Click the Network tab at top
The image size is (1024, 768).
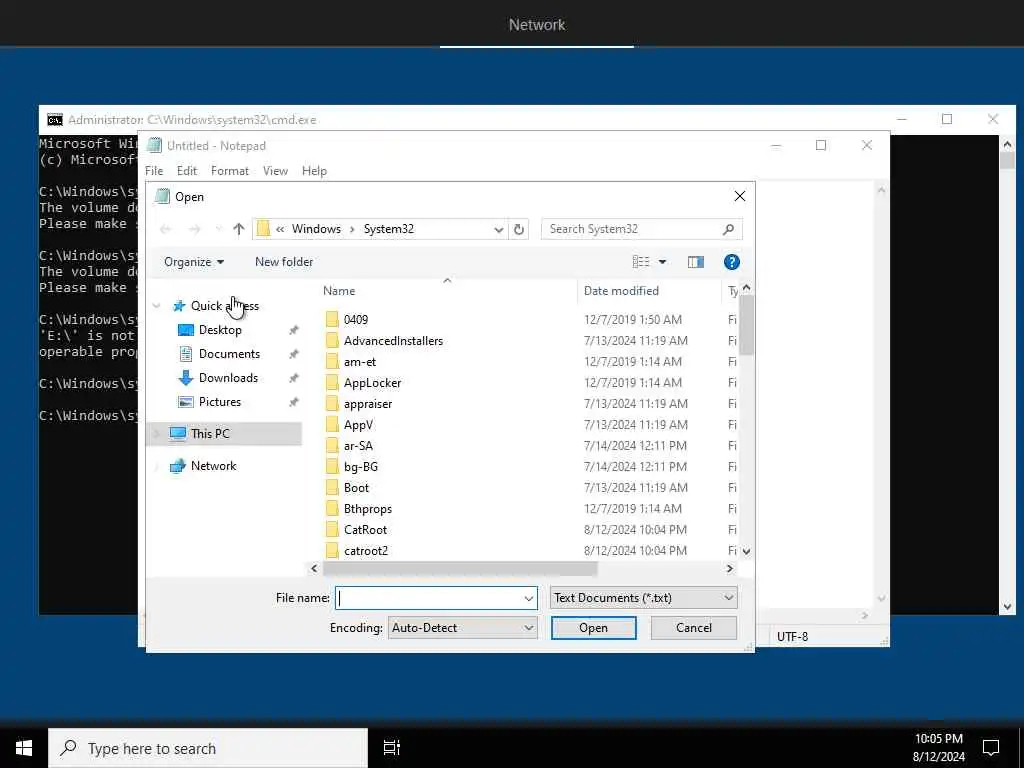[537, 25]
